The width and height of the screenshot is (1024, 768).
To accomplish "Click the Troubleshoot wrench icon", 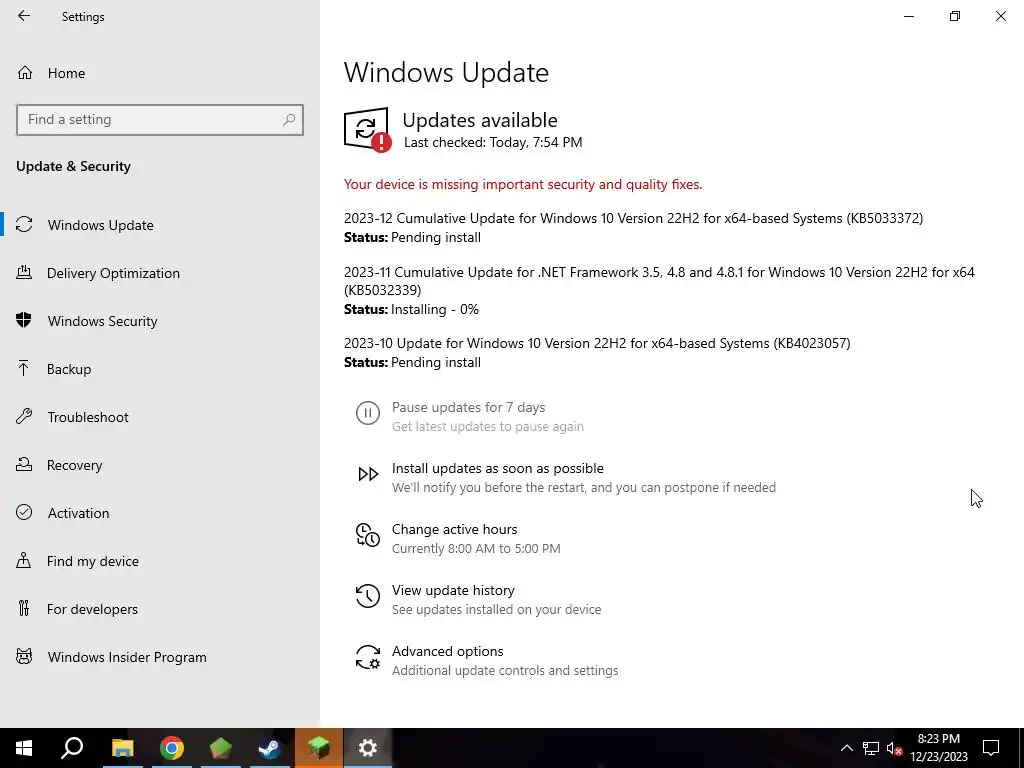I will 24,416.
